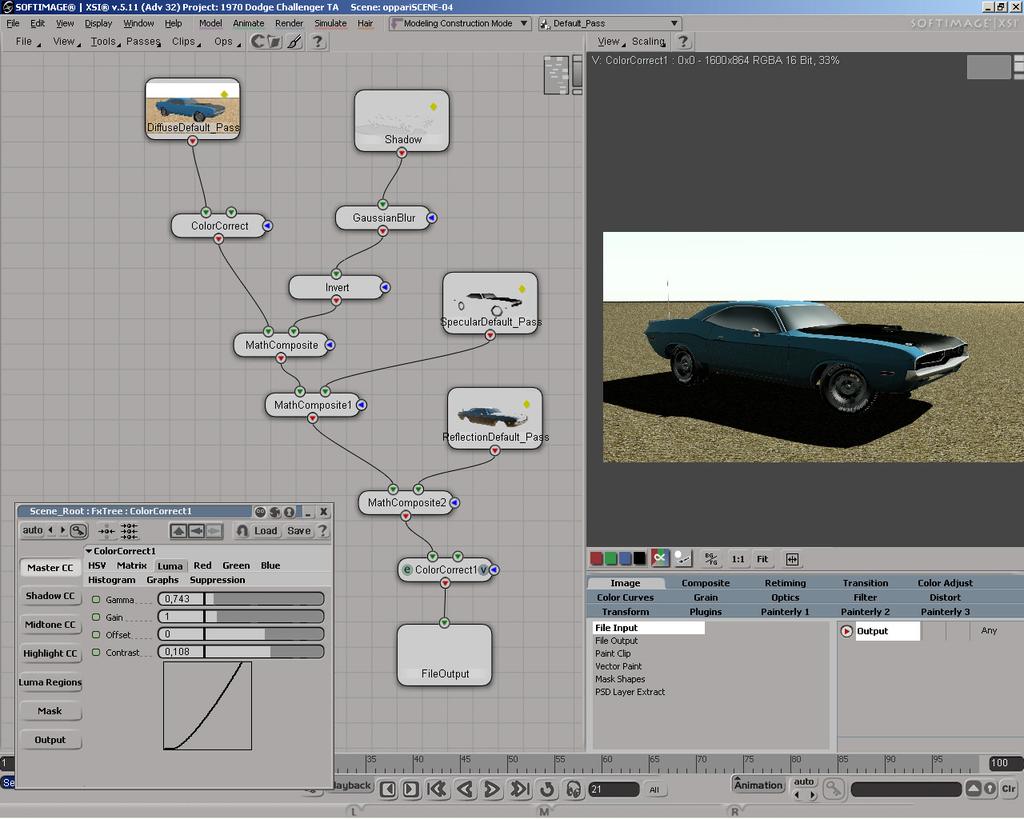The height and width of the screenshot is (819, 1024).
Task: Toggle blue bypass dot on MathComposite node
Action: point(330,344)
